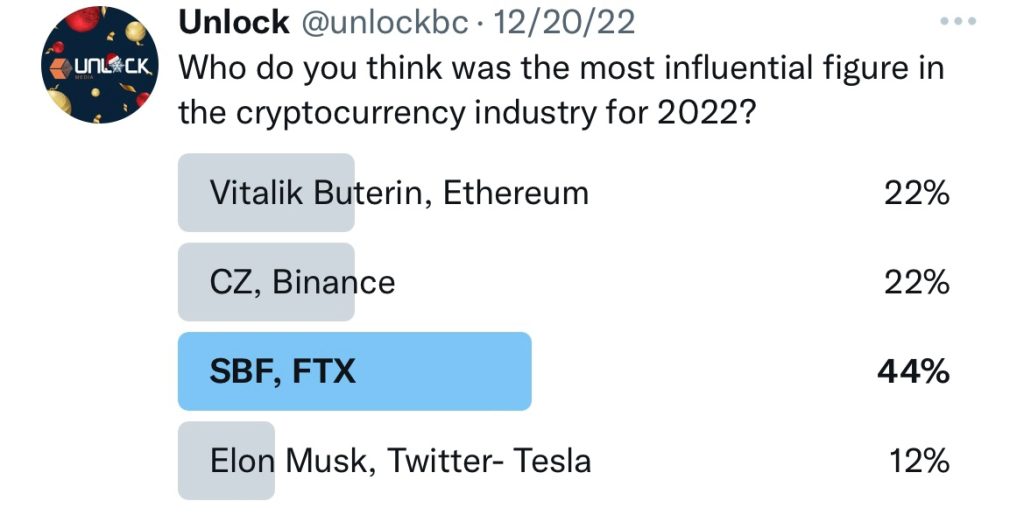This screenshot has height=515, width=1024.
Task: Click the poll question tweet text
Action: coord(562,91)
